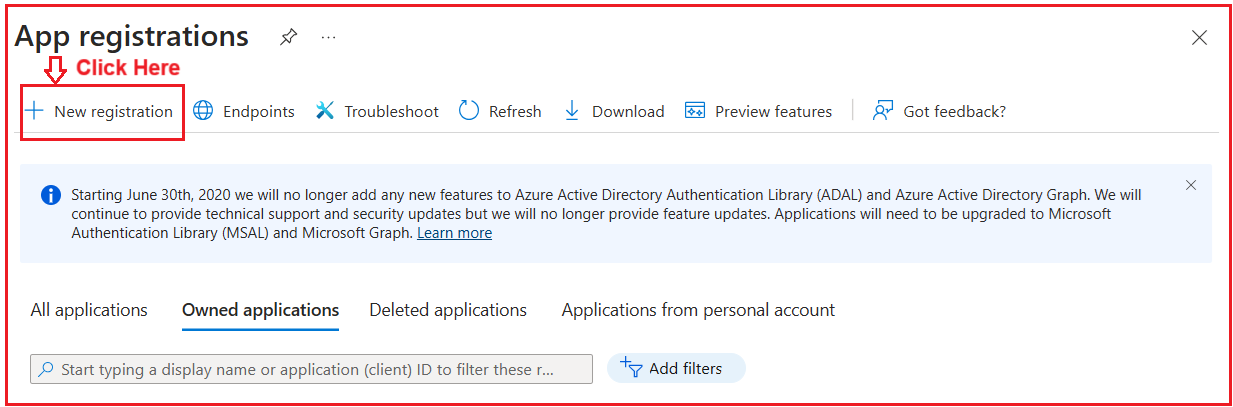The width and height of the screenshot is (1233, 407).
Task: Dismiss the ADAL deprecation notice banner
Action: point(1190,185)
